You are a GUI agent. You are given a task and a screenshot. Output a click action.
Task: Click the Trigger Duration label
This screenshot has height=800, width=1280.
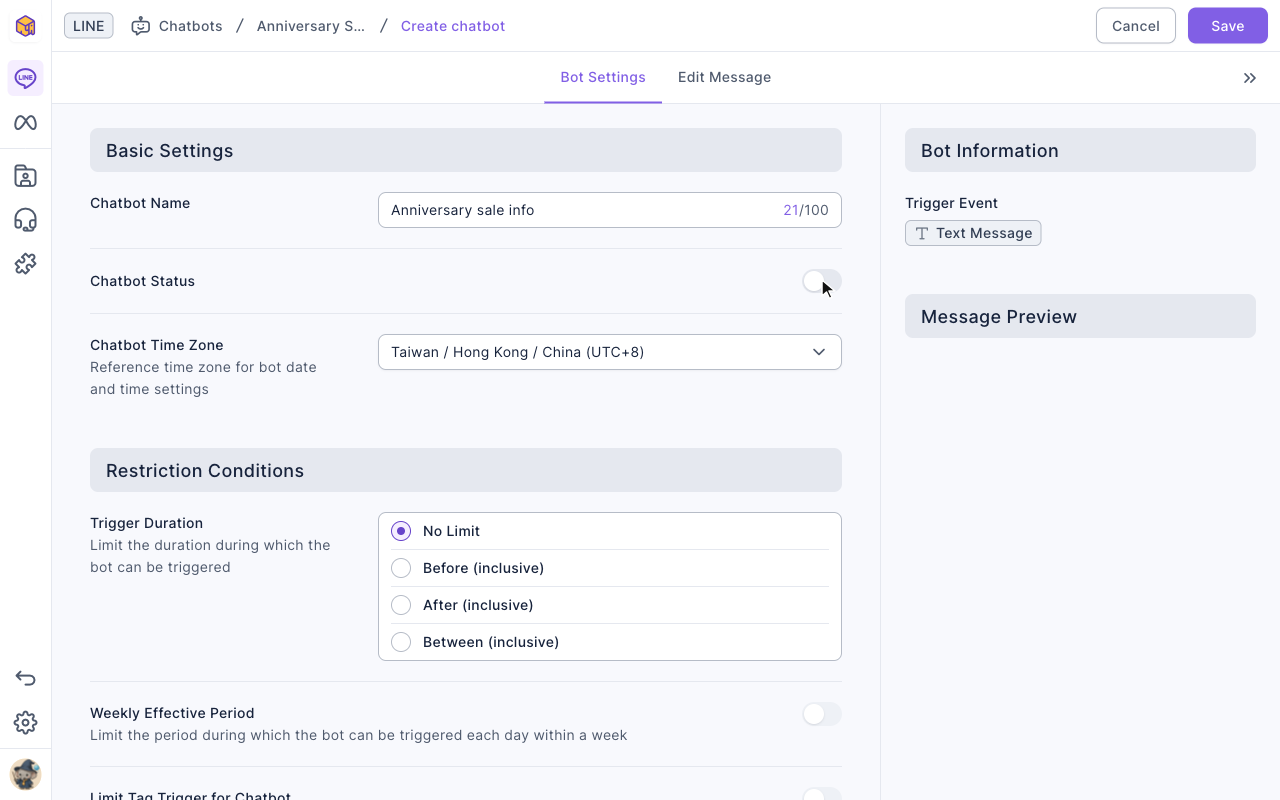pyautogui.click(x=146, y=523)
